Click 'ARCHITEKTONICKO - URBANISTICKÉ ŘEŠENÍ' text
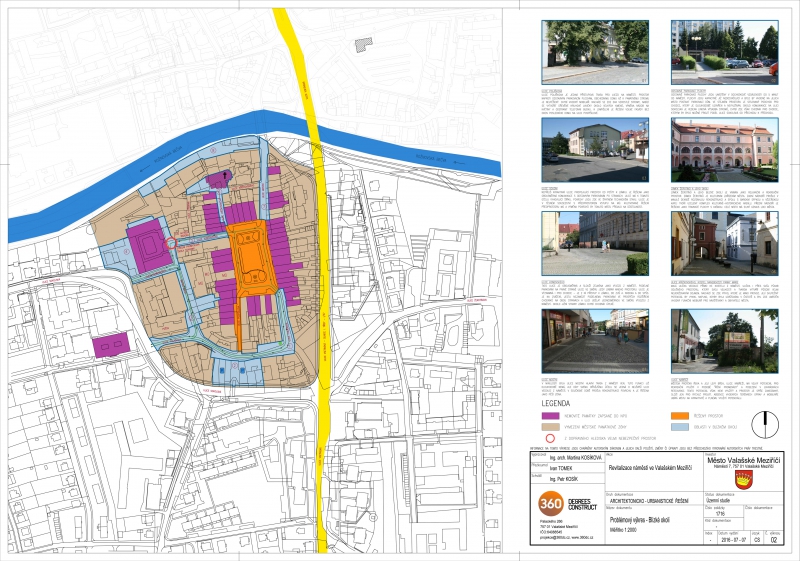The height and width of the screenshot is (561, 800). [649, 501]
